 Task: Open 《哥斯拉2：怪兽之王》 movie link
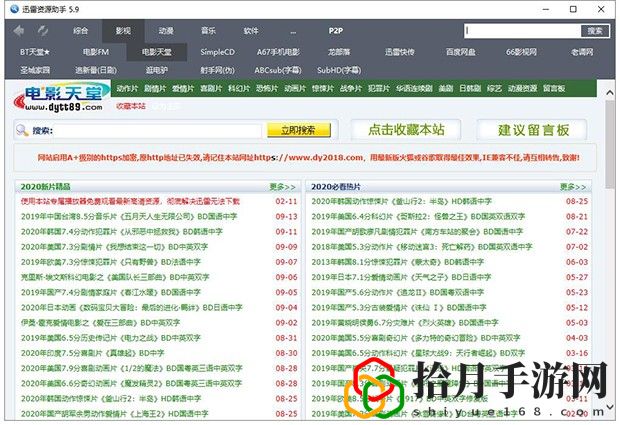[418, 217]
